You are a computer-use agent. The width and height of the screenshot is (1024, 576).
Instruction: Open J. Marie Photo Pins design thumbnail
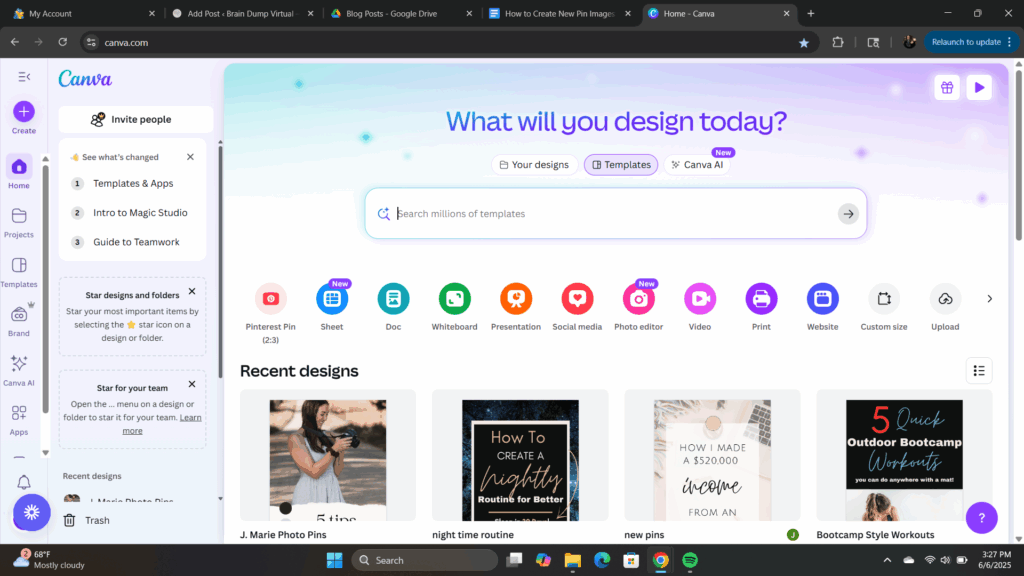point(328,455)
